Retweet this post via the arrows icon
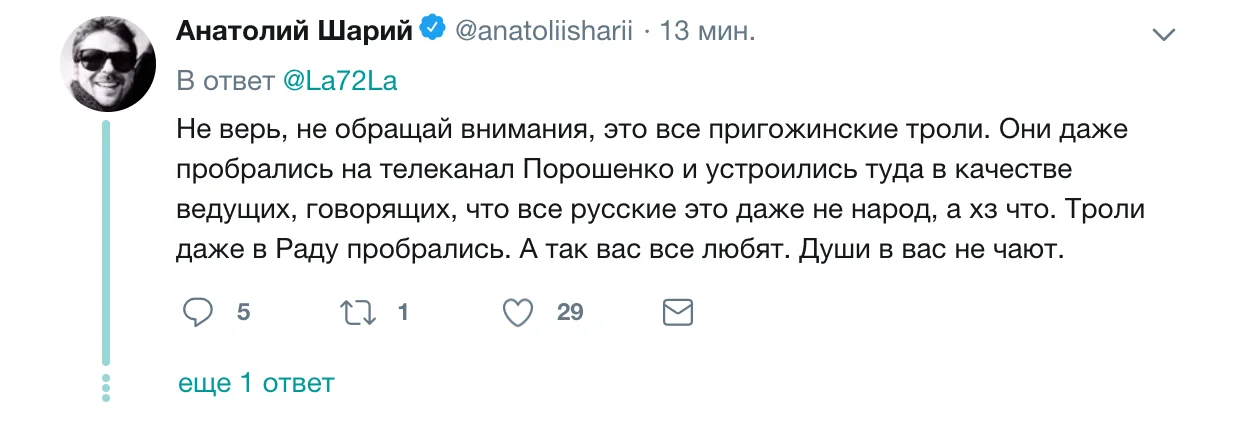Image resolution: width=1248 pixels, height=426 pixels. coord(358,313)
